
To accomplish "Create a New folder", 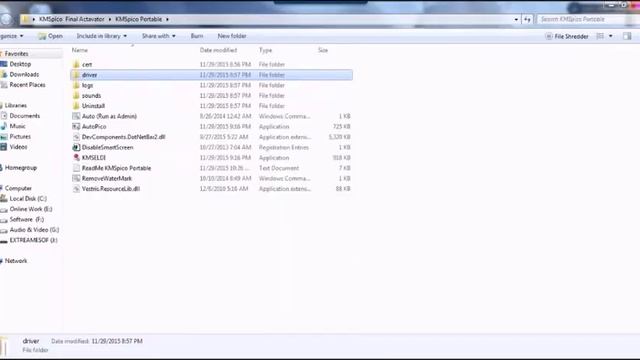I will coord(232,36).
